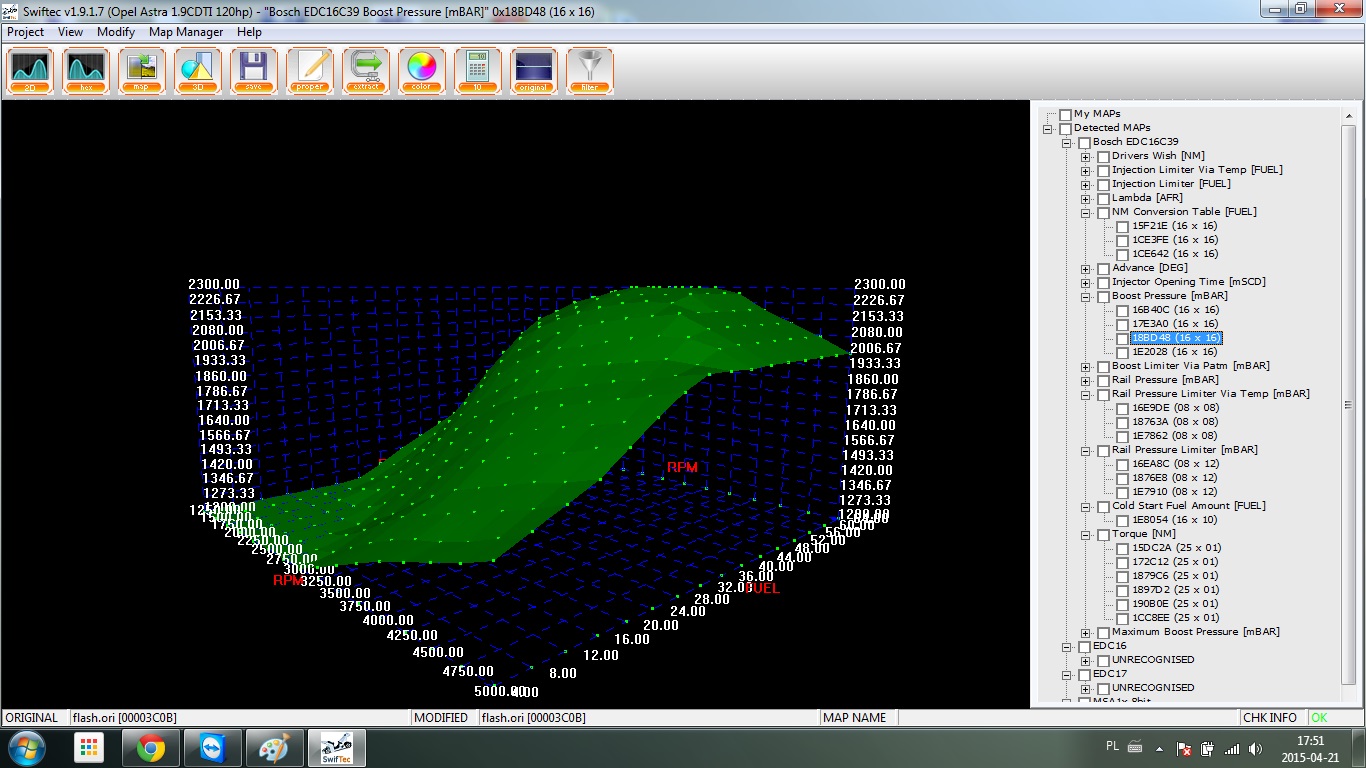Save the file with the floppy icon

coord(254,70)
